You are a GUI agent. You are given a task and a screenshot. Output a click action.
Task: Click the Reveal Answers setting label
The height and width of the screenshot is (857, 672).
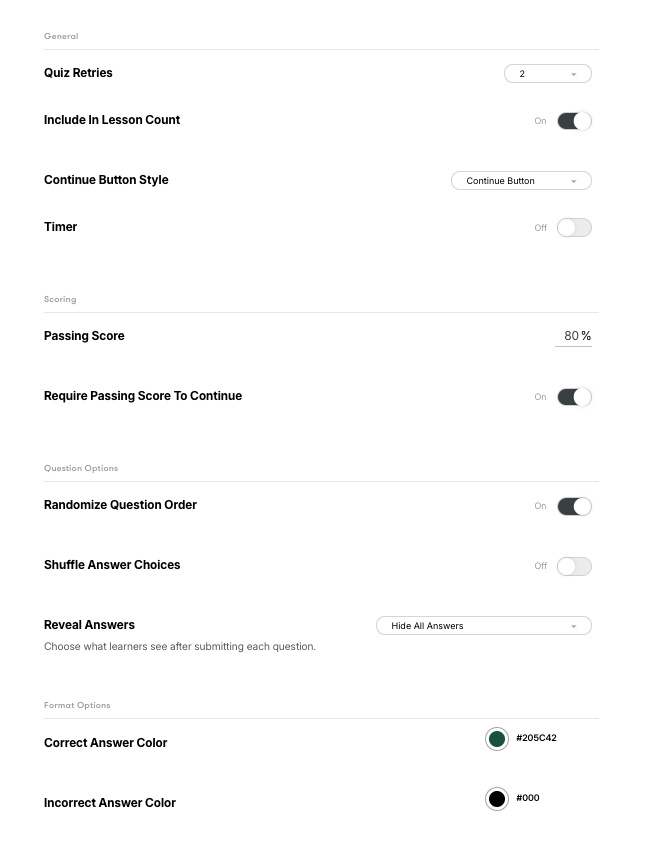pyautogui.click(x=89, y=625)
